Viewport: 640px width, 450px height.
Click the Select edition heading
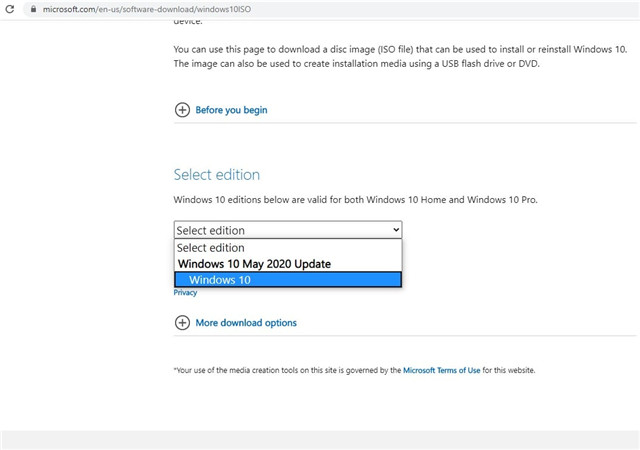[x=217, y=175]
